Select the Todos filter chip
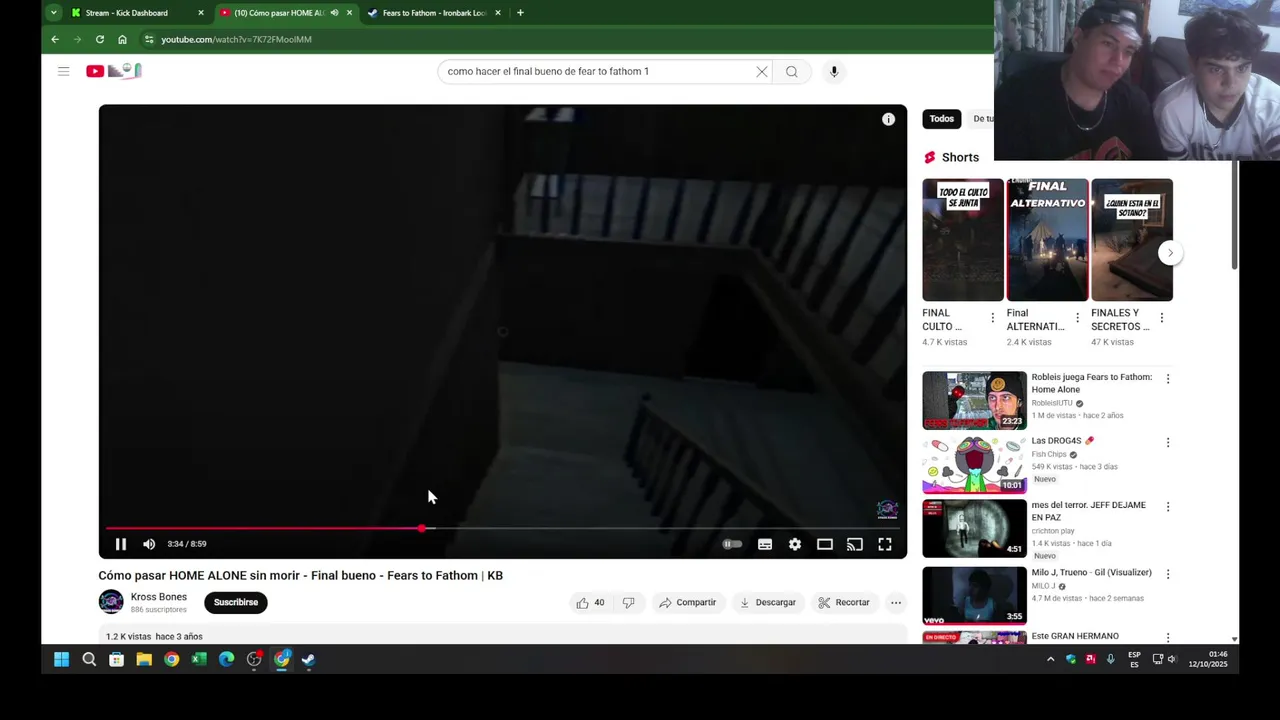1280x720 pixels. (x=942, y=119)
